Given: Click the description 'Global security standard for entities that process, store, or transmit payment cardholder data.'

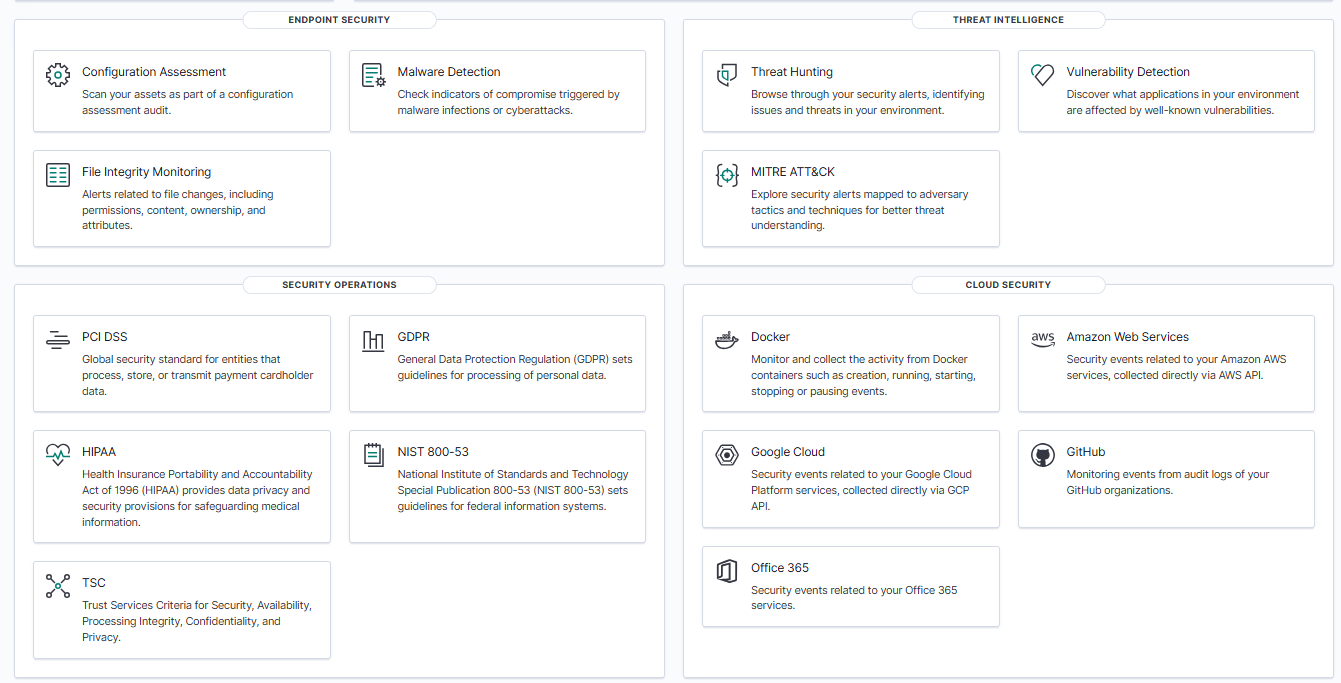Looking at the screenshot, I should click(198, 375).
